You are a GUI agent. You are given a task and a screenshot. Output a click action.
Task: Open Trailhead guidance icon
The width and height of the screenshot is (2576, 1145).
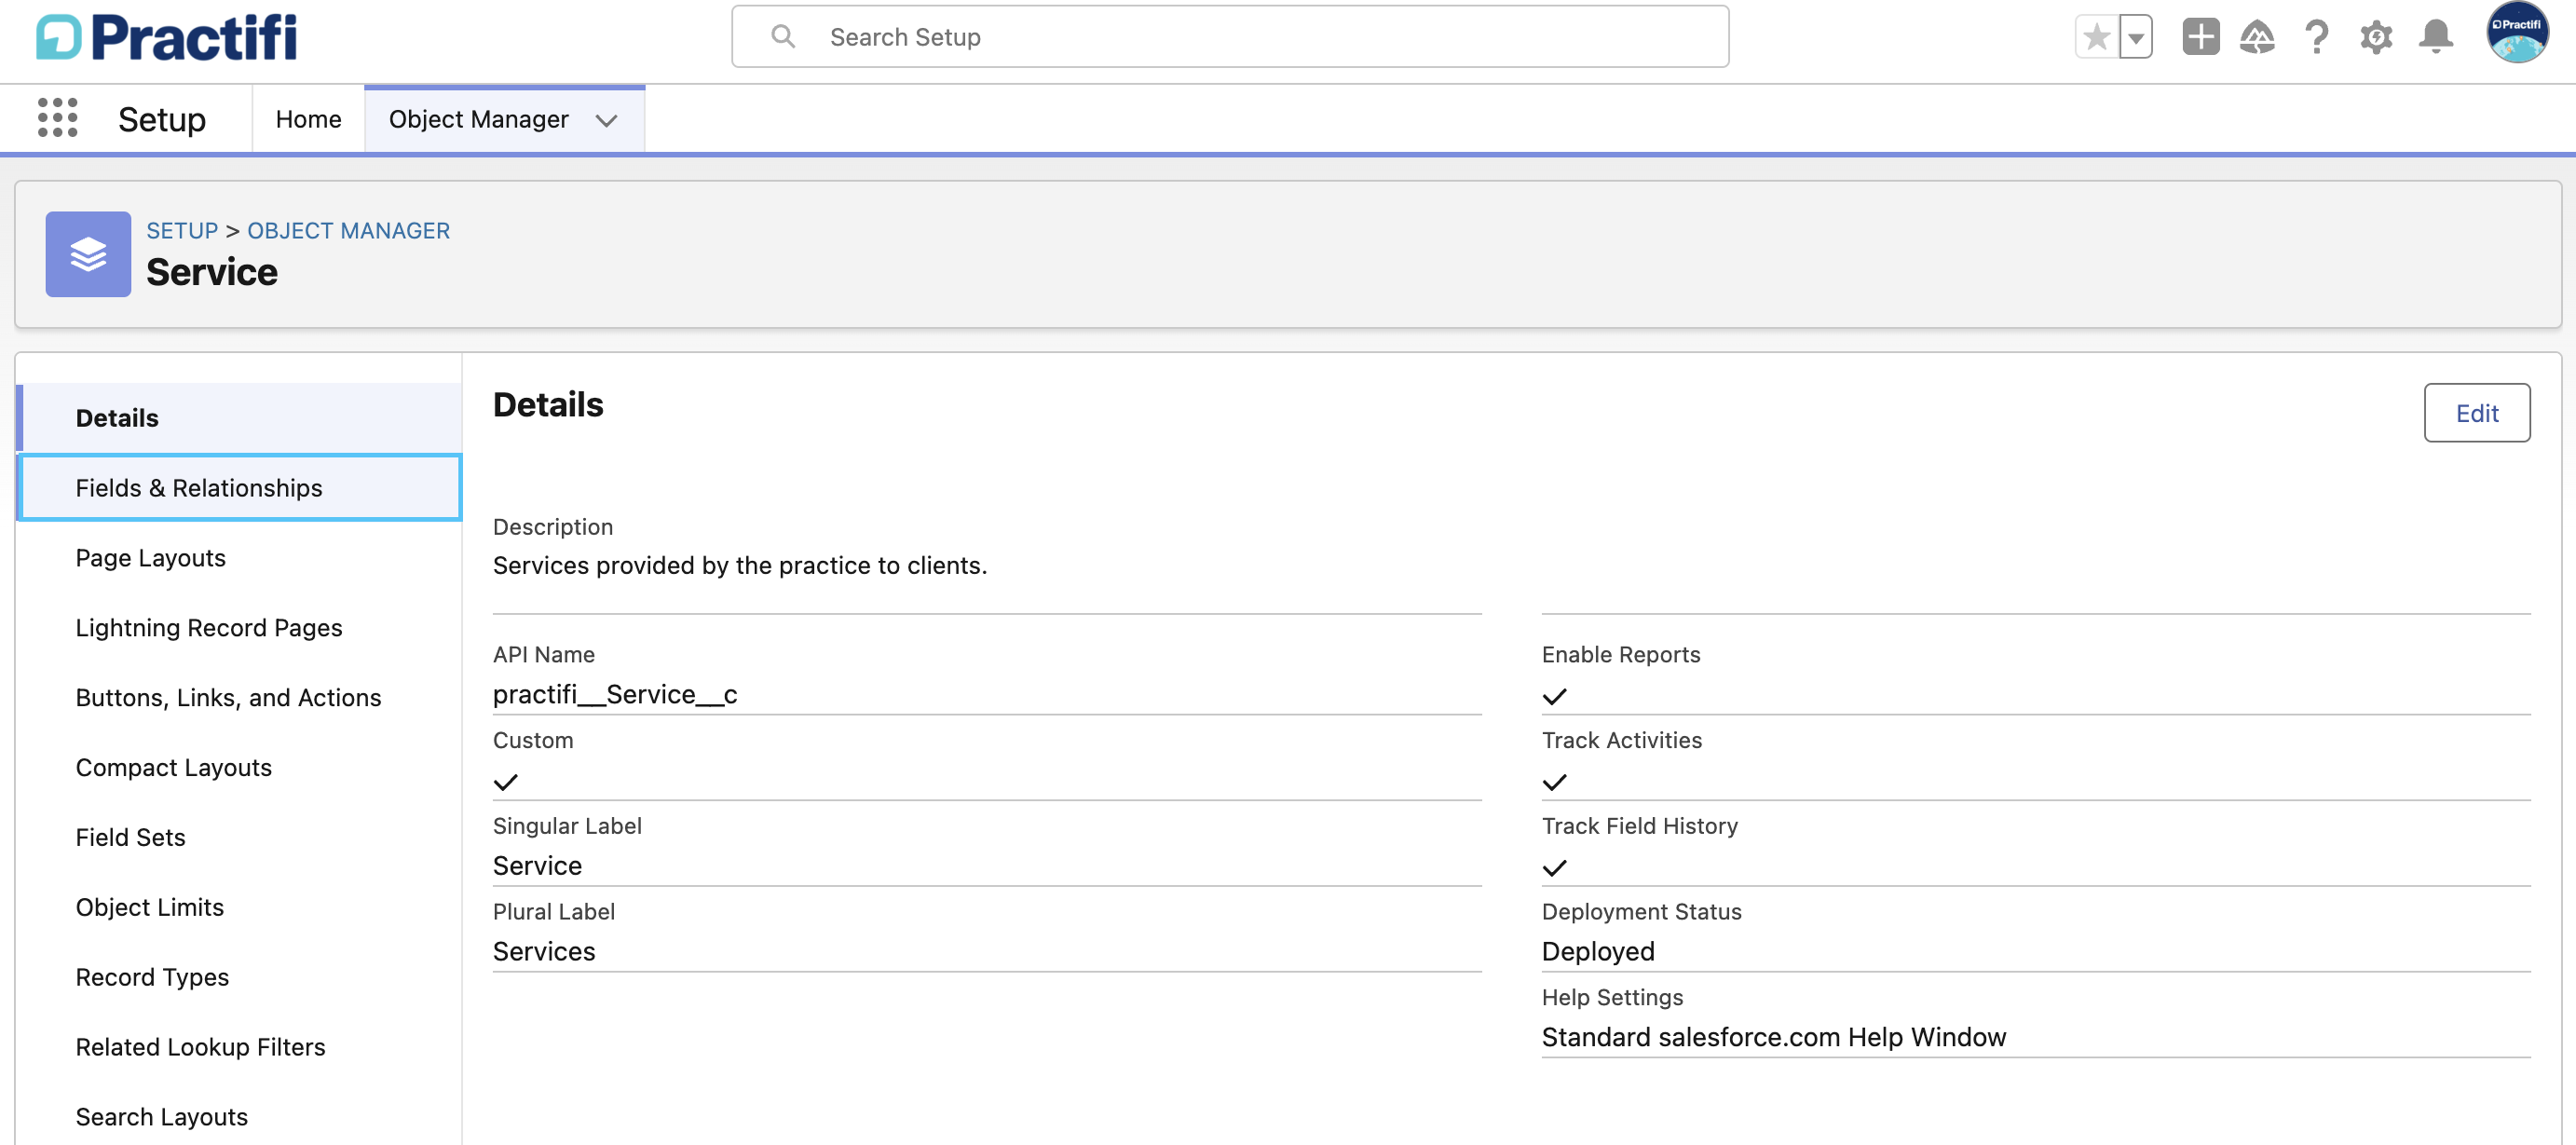click(2257, 37)
